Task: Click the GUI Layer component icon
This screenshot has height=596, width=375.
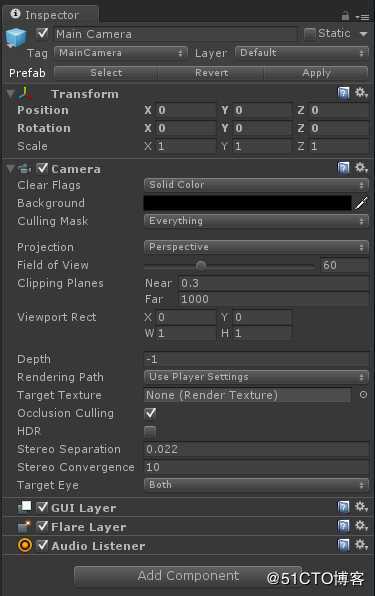Action: click(x=25, y=507)
